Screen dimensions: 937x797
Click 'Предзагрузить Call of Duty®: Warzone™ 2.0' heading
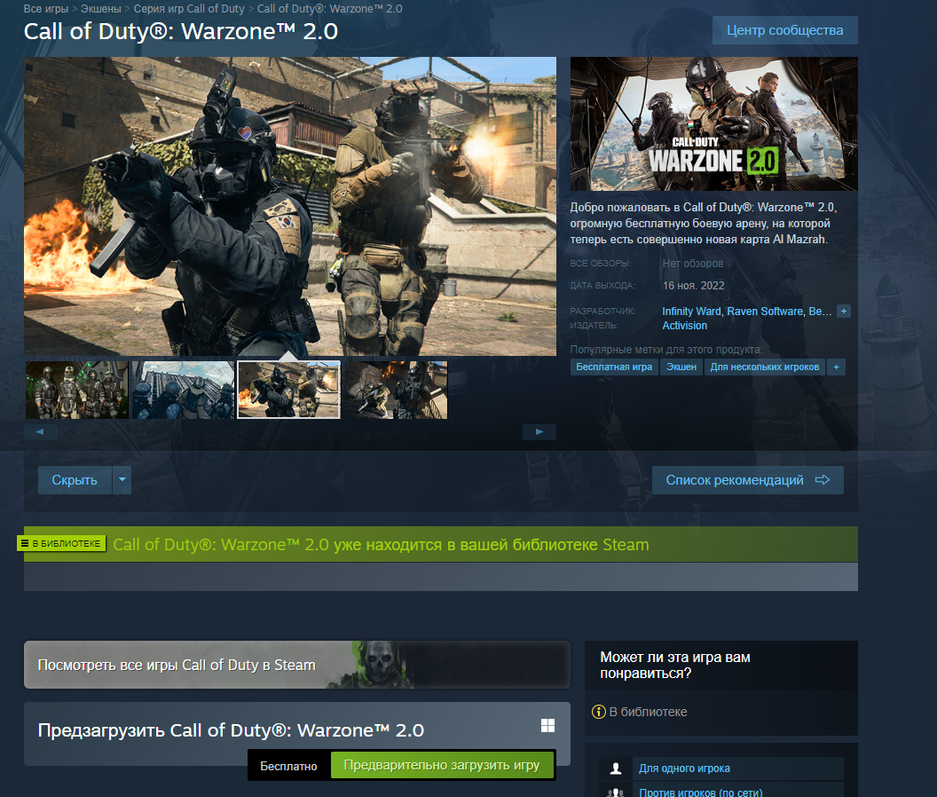coord(231,730)
